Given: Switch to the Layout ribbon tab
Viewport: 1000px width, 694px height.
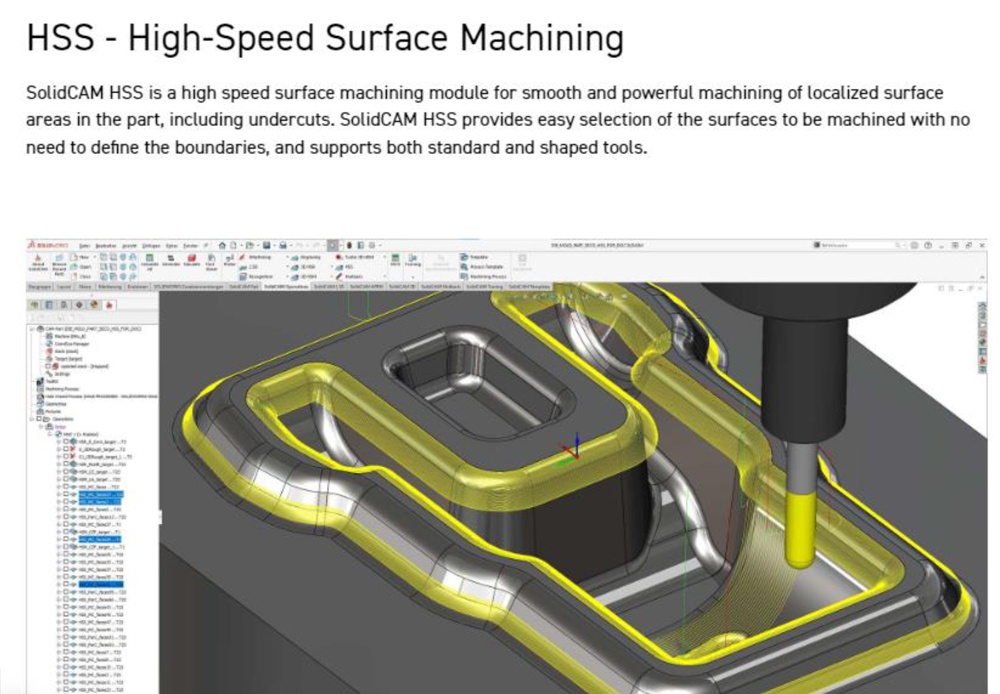Looking at the screenshot, I should 64,287.
